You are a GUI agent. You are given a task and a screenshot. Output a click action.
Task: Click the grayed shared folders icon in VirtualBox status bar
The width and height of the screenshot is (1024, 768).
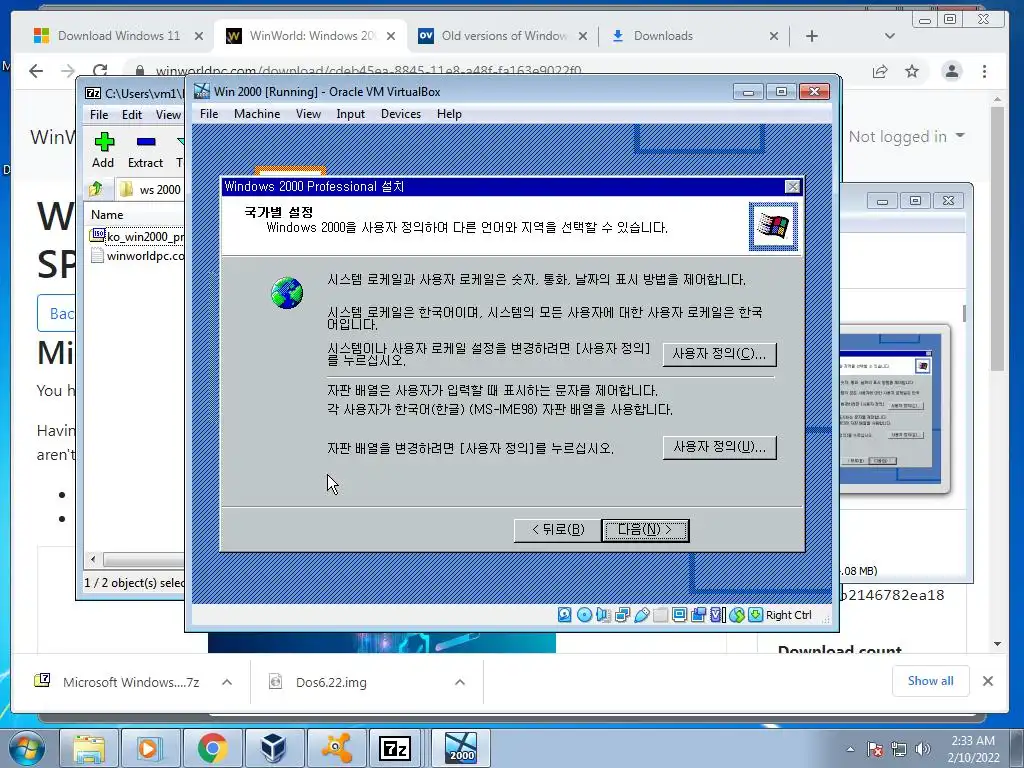point(660,615)
